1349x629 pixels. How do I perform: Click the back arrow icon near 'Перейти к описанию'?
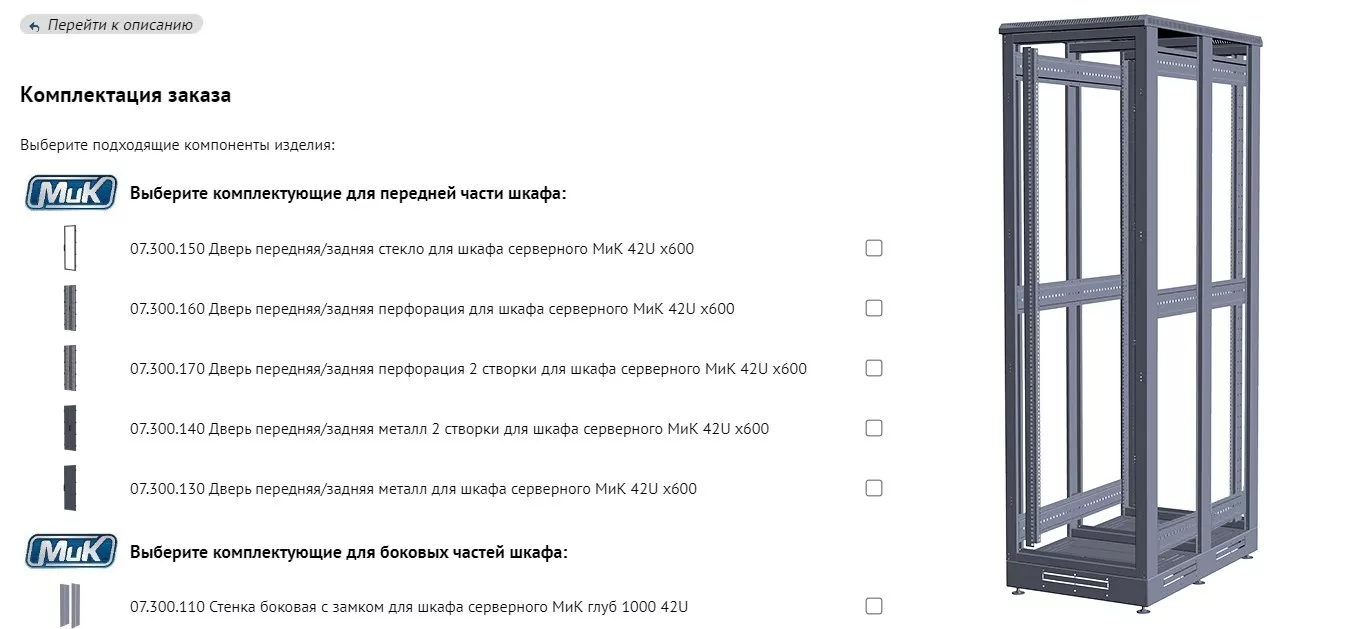point(35,26)
